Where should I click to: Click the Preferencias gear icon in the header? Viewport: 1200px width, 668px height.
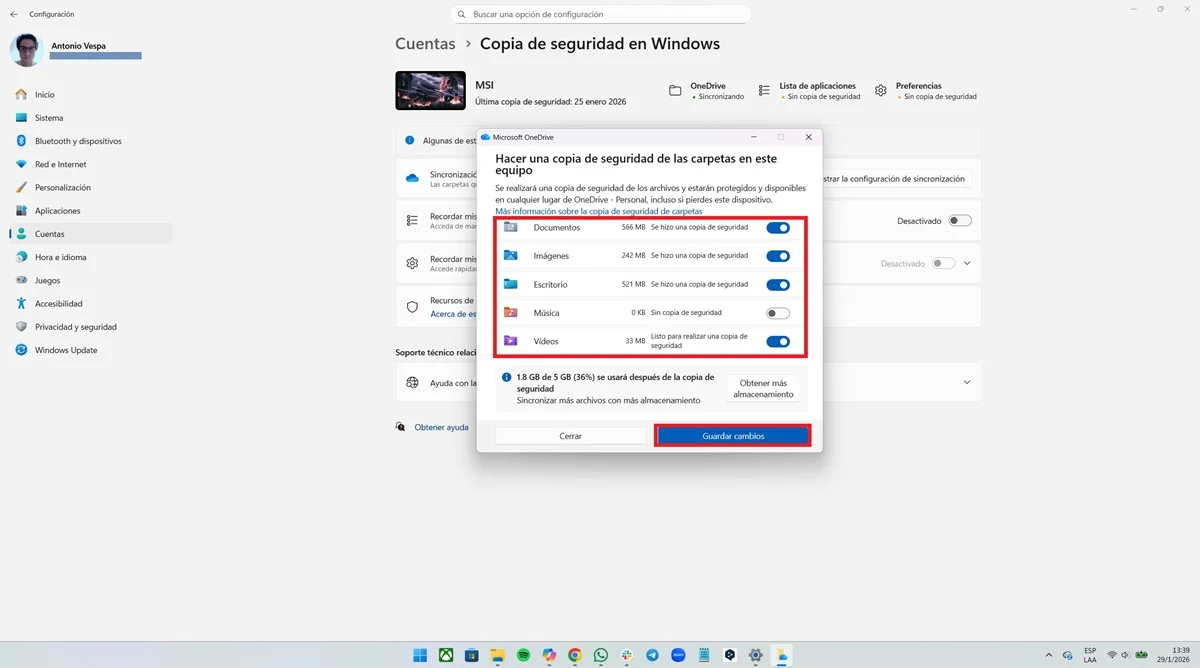tap(881, 90)
